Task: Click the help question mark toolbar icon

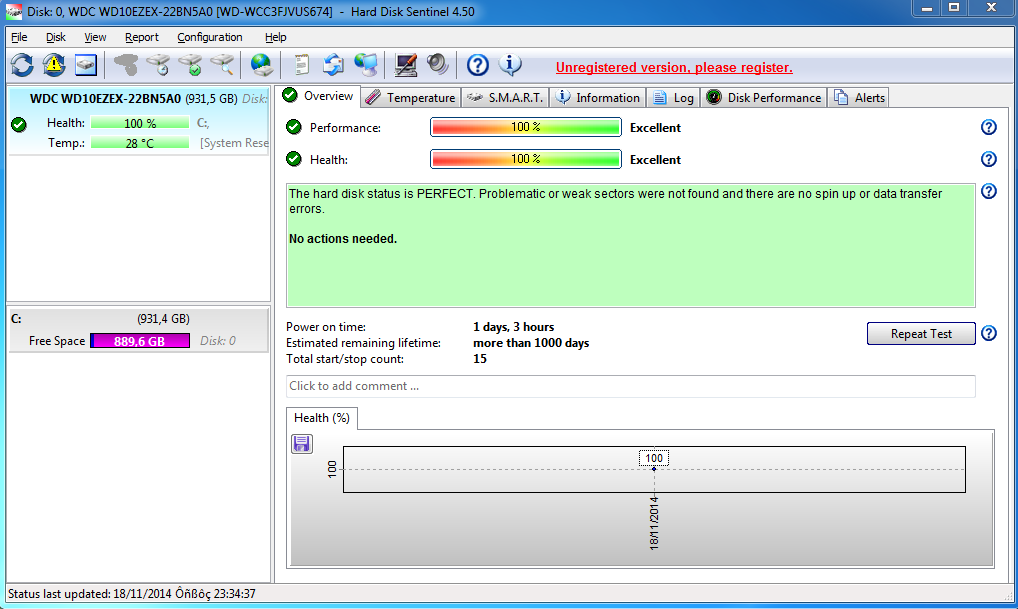Action: pyautogui.click(x=478, y=65)
